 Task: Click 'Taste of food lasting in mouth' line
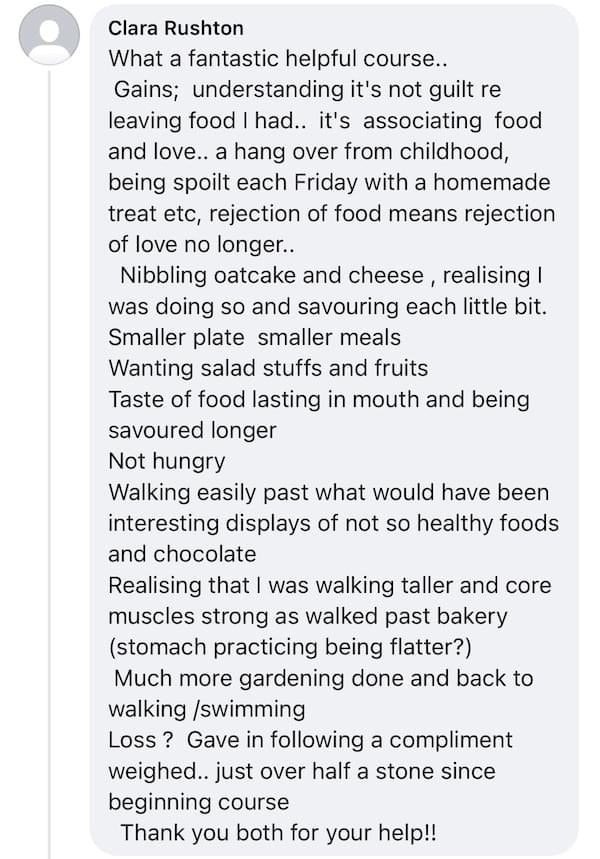click(x=318, y=399)
